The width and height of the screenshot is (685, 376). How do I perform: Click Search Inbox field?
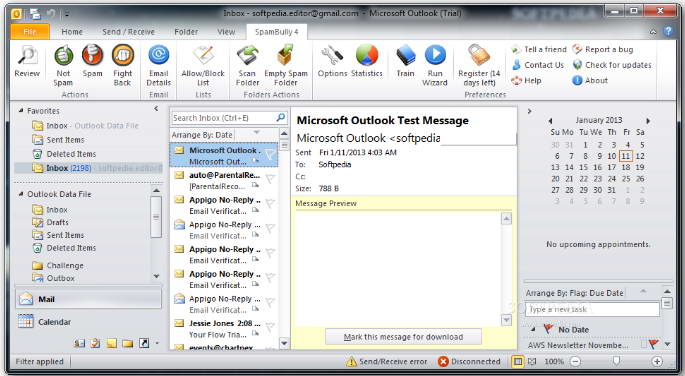point(223,118)
